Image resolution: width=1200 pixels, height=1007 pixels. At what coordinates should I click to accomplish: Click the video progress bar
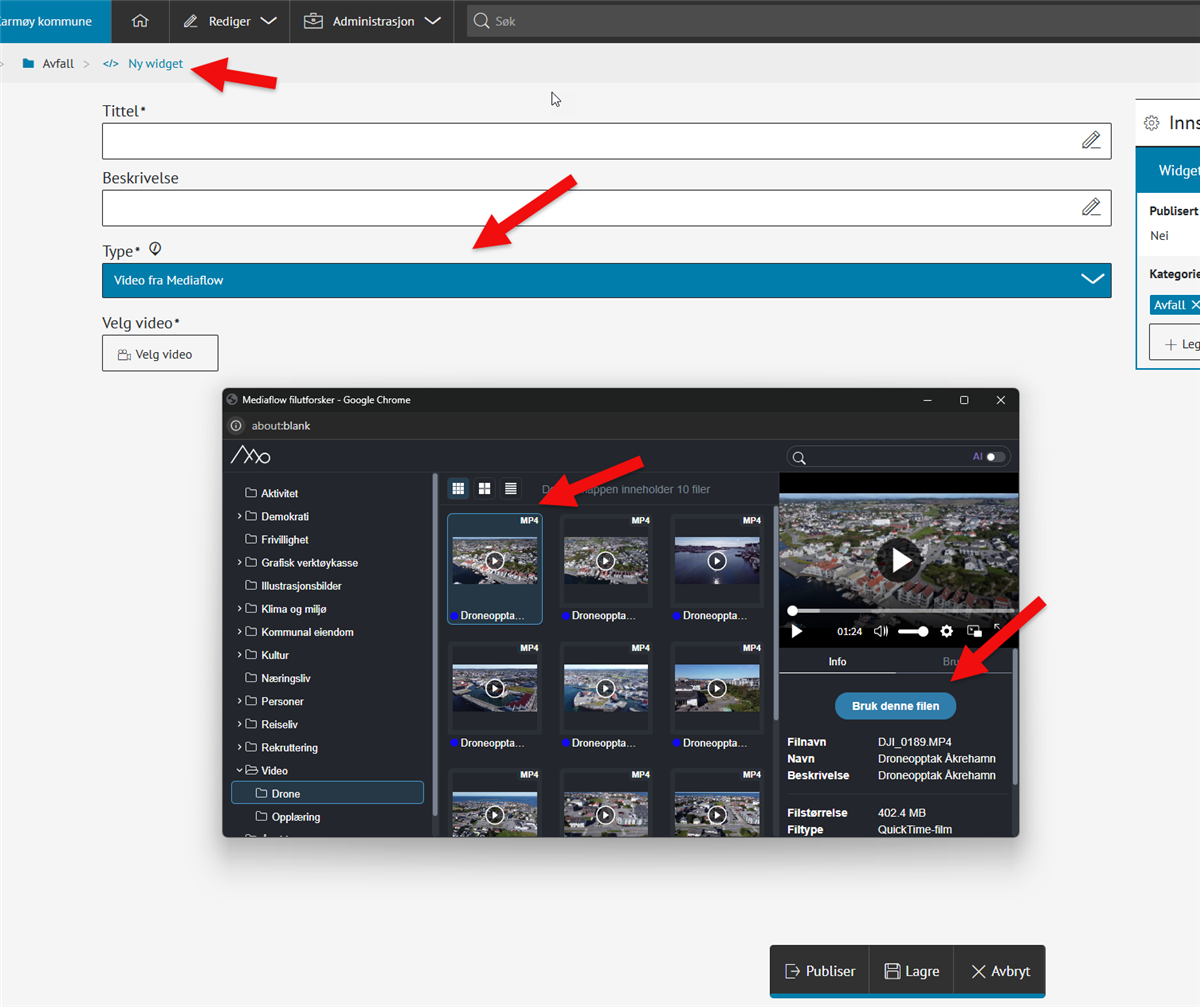click(900, 610)
